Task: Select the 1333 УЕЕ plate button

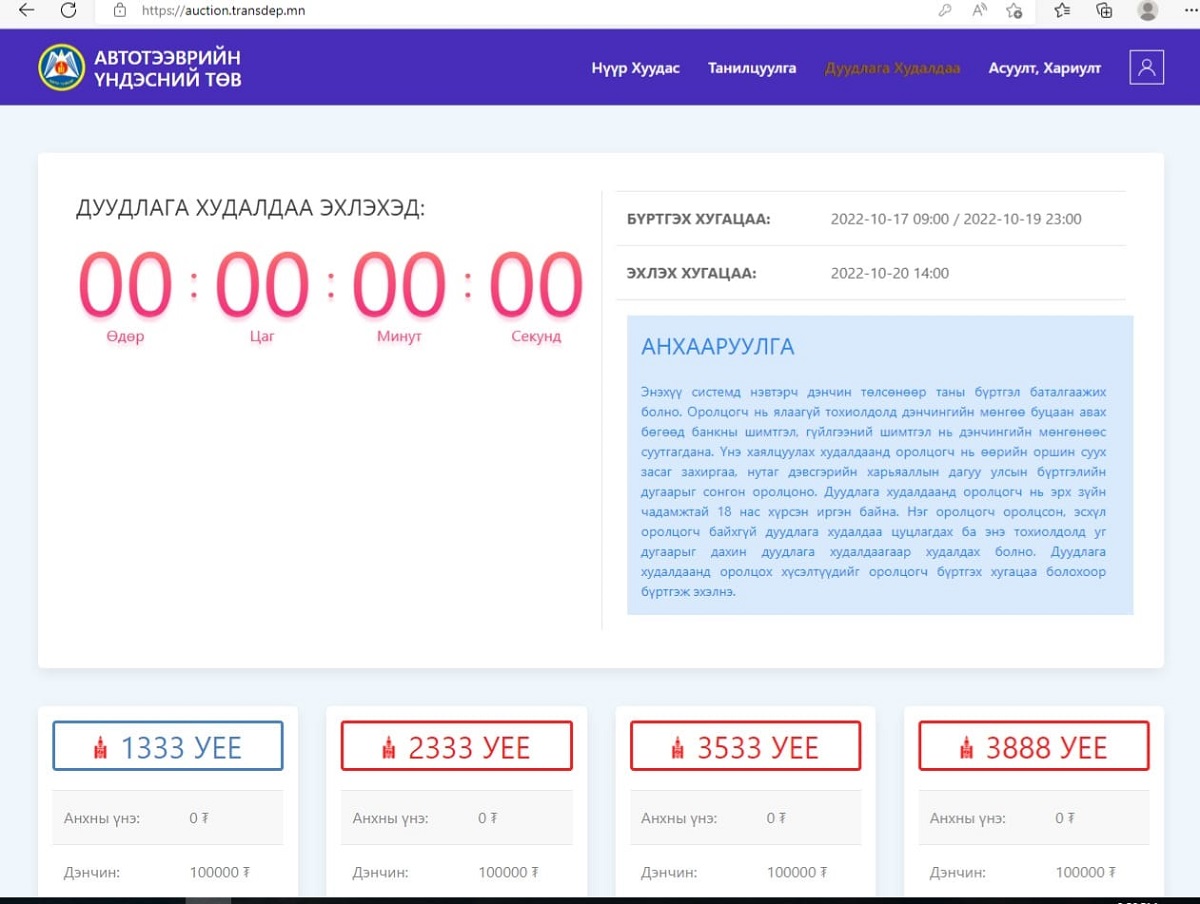Action: click(x=168, y=746)
